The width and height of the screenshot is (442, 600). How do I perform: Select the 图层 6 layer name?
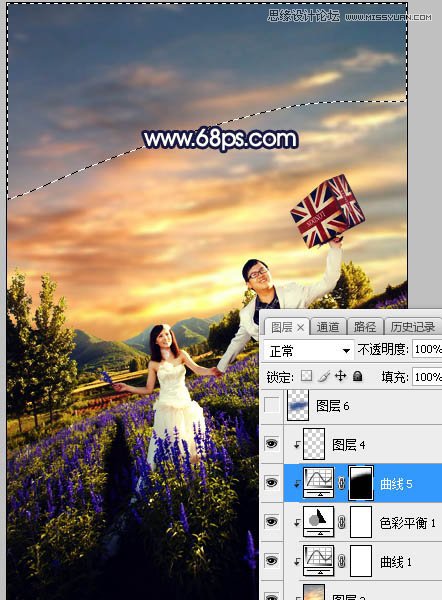(x=333, y=406)
